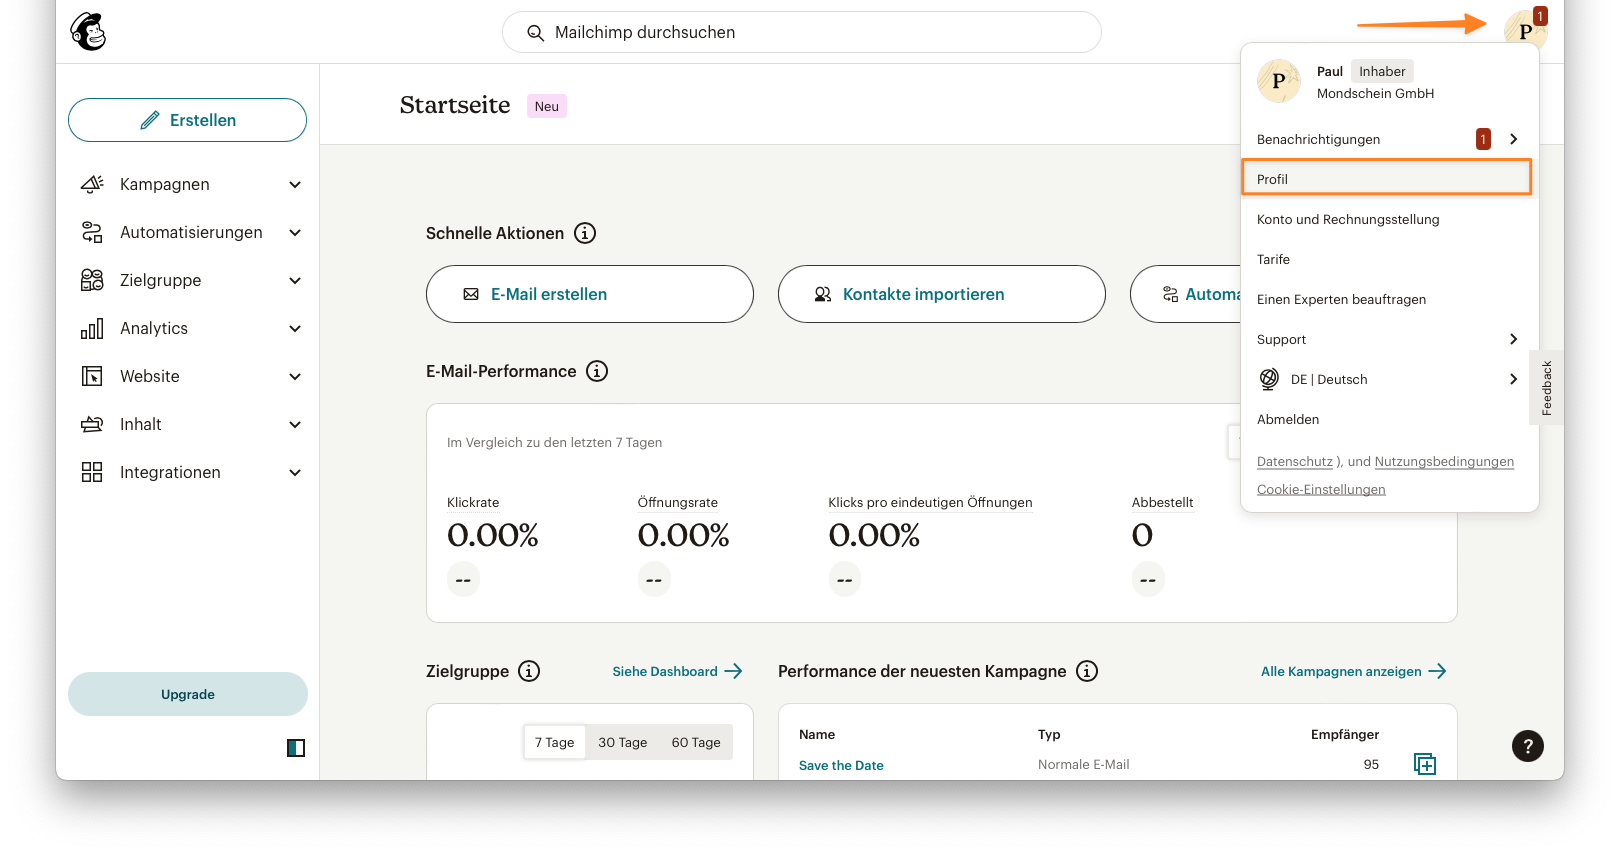Expand the Zielgruppe sidebar chevron
The width and height of the screenshot is (1620, 854).
[295, 280]
